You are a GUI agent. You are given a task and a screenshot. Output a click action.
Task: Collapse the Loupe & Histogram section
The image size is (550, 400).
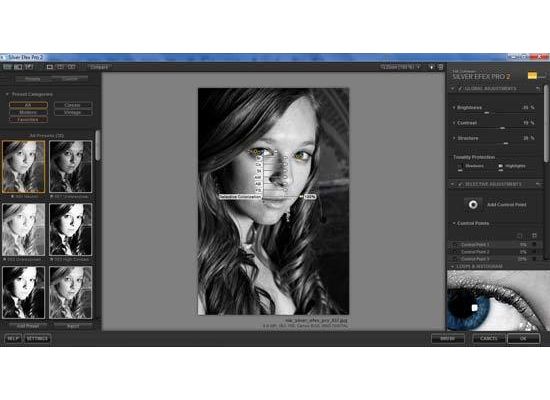tap(452, 267)
